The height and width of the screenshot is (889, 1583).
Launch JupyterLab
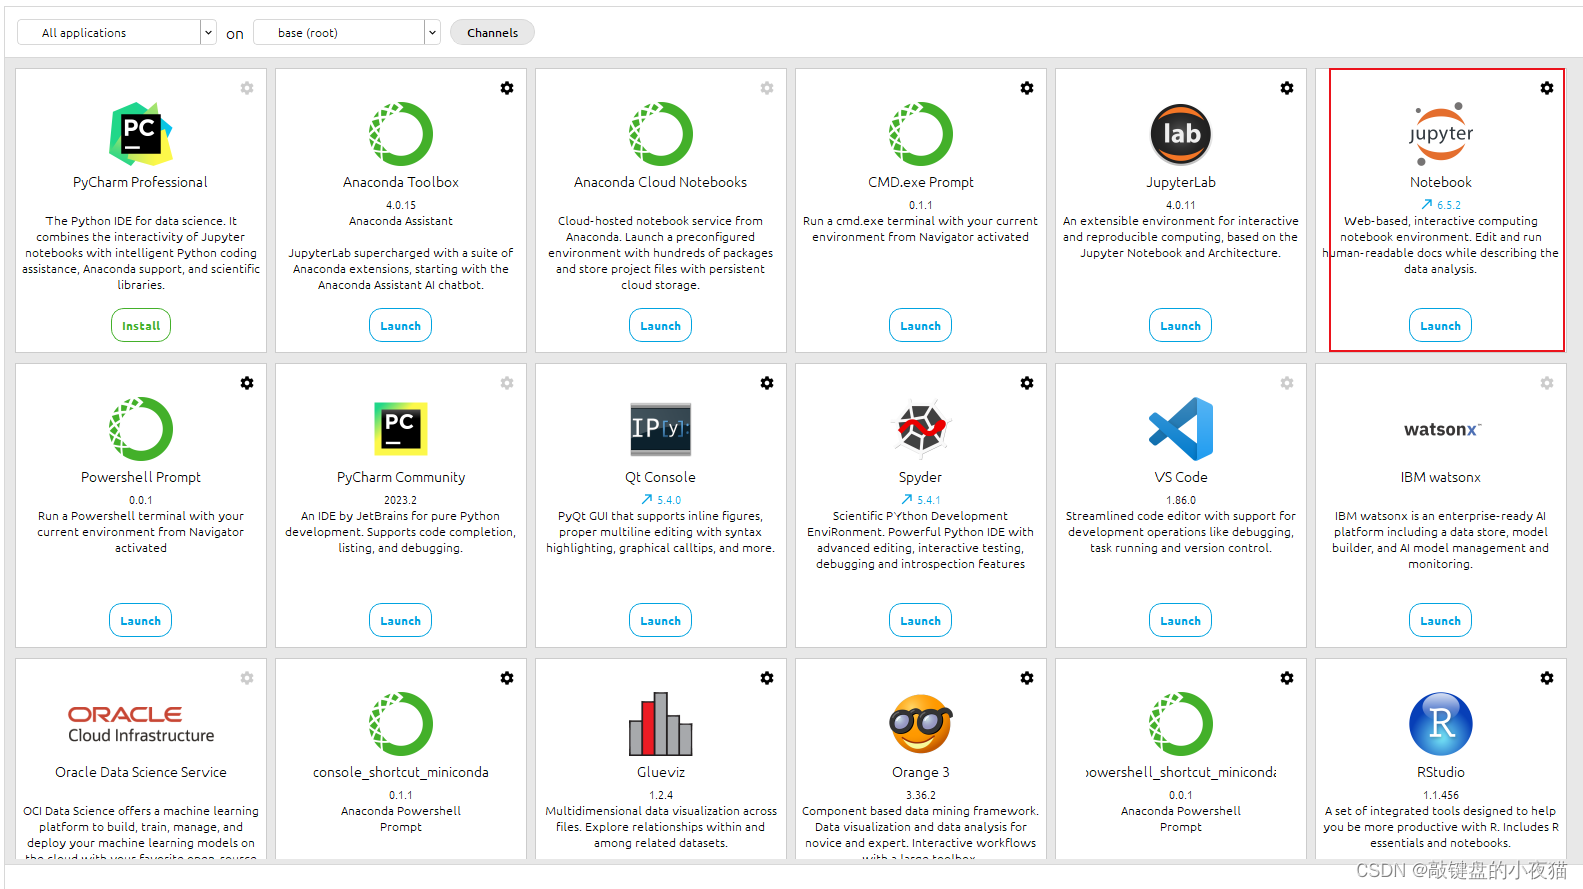1181,326
